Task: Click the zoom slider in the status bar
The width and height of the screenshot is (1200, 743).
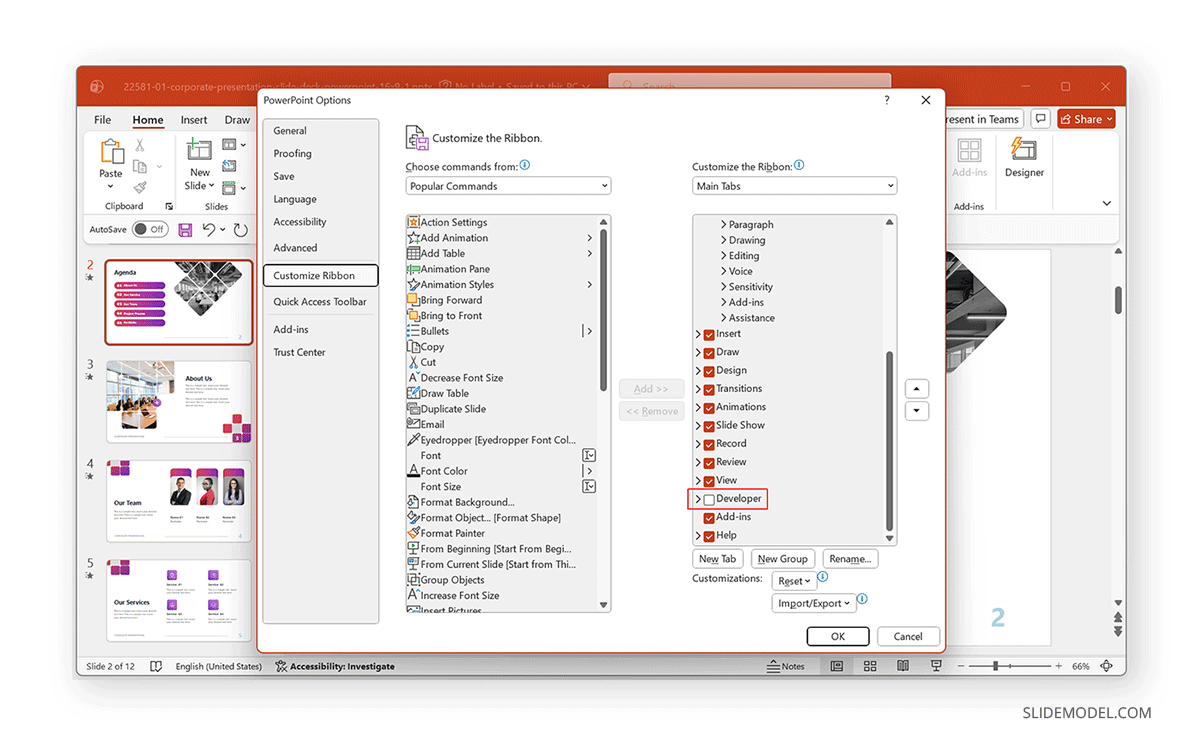Action: pyautogui.click(x=995, y=666)
